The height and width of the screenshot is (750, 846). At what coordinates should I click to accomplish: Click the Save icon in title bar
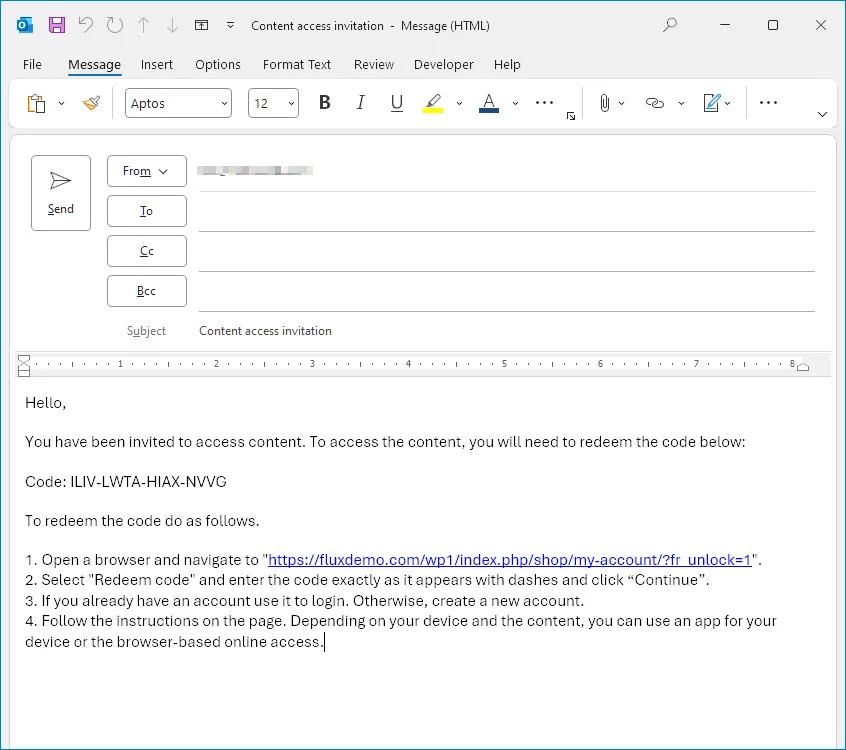point(57,25)
